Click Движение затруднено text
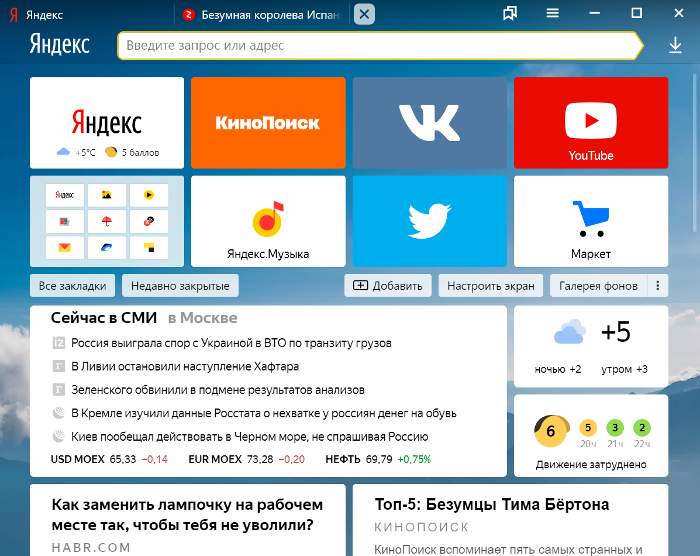 pyautogui.click(x=591, y=464)
